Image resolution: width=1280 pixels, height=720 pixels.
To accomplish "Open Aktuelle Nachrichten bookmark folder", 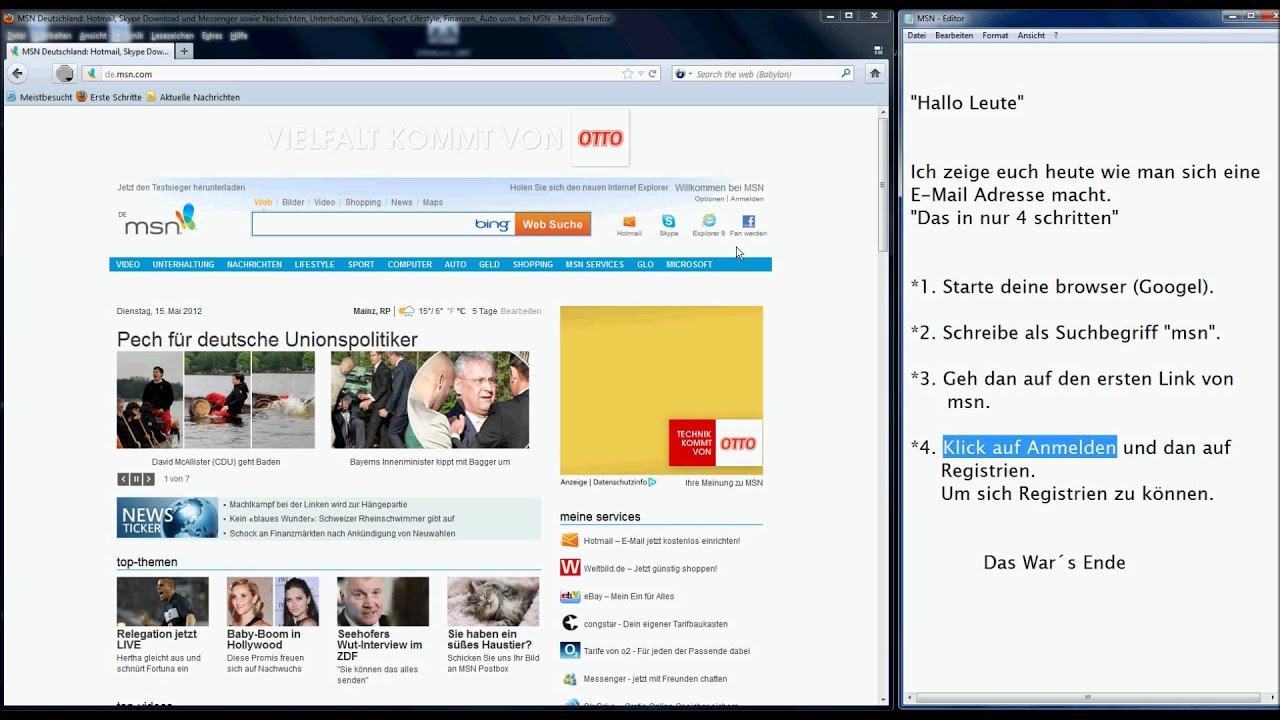I will pos(193,97).
